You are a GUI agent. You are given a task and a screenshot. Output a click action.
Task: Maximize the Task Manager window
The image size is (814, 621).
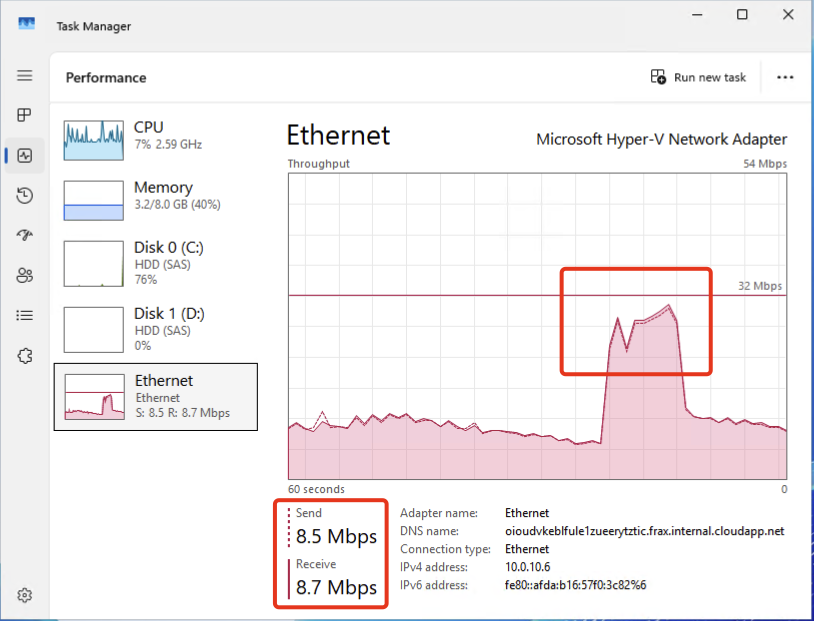[742, 14]
